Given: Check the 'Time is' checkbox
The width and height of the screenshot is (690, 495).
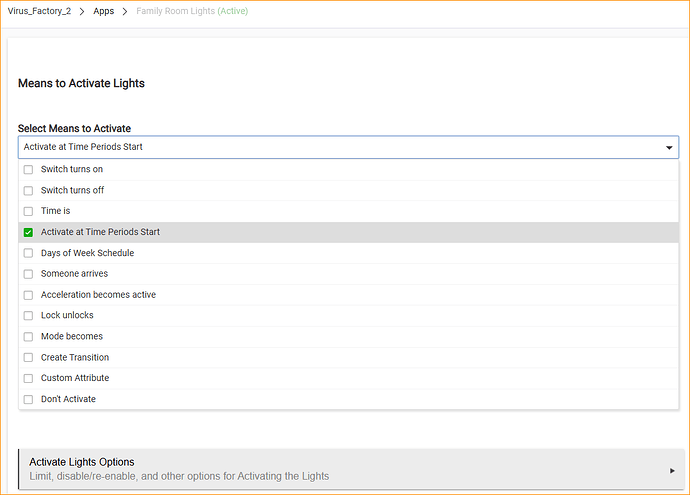Looking at the screenshot, I should point(28,212).
